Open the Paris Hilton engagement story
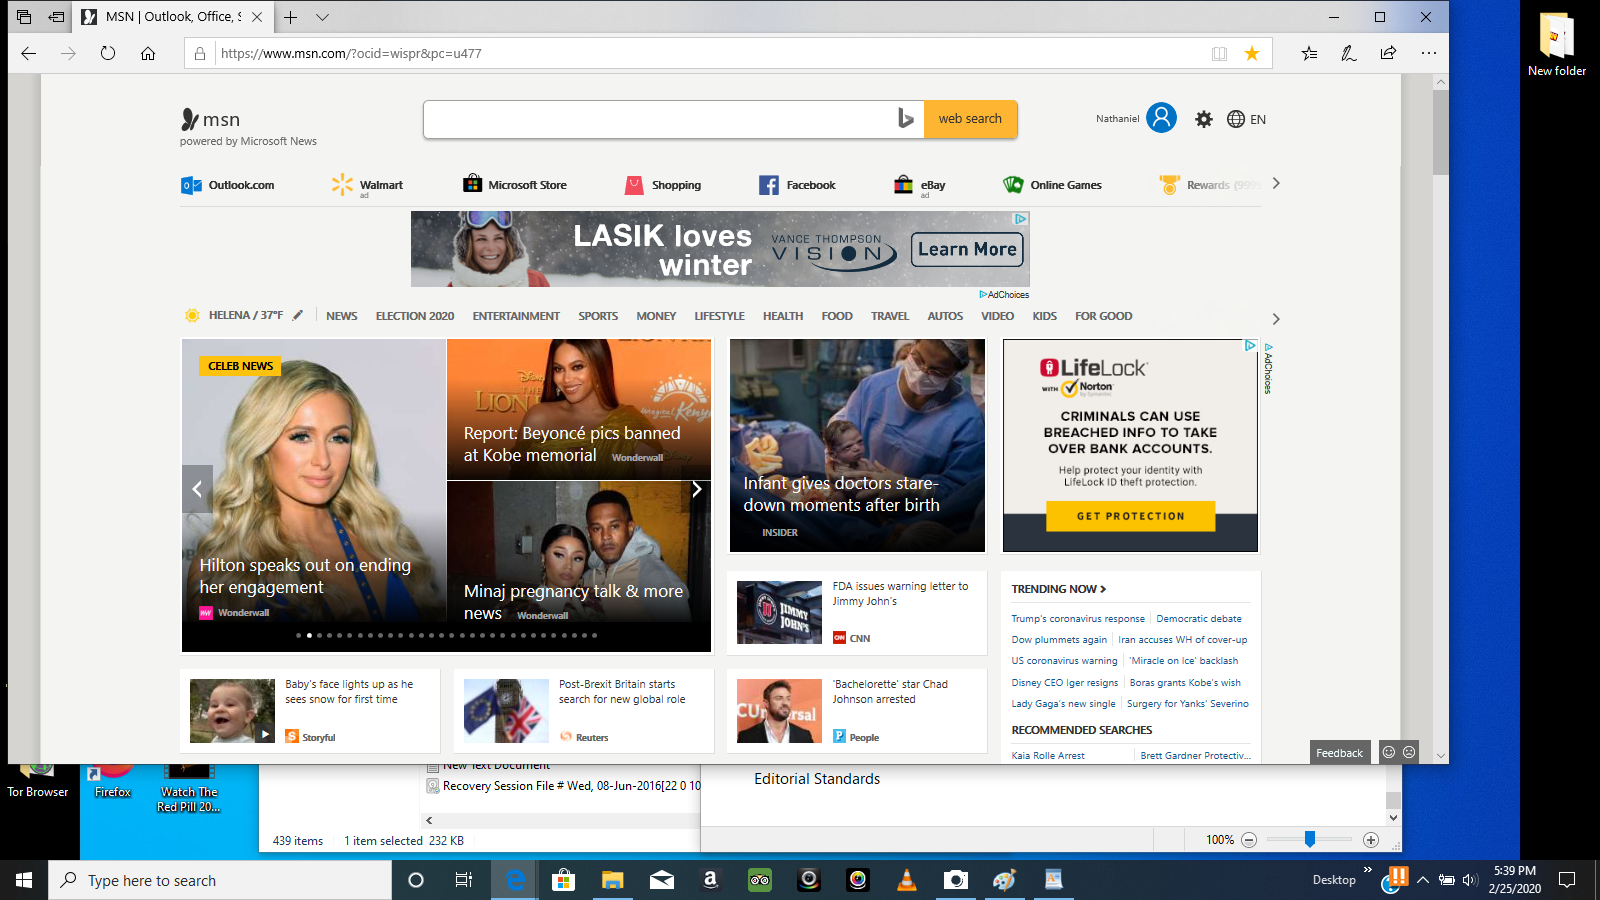This screenshot has height=900, width=1600. pos(314,481)
